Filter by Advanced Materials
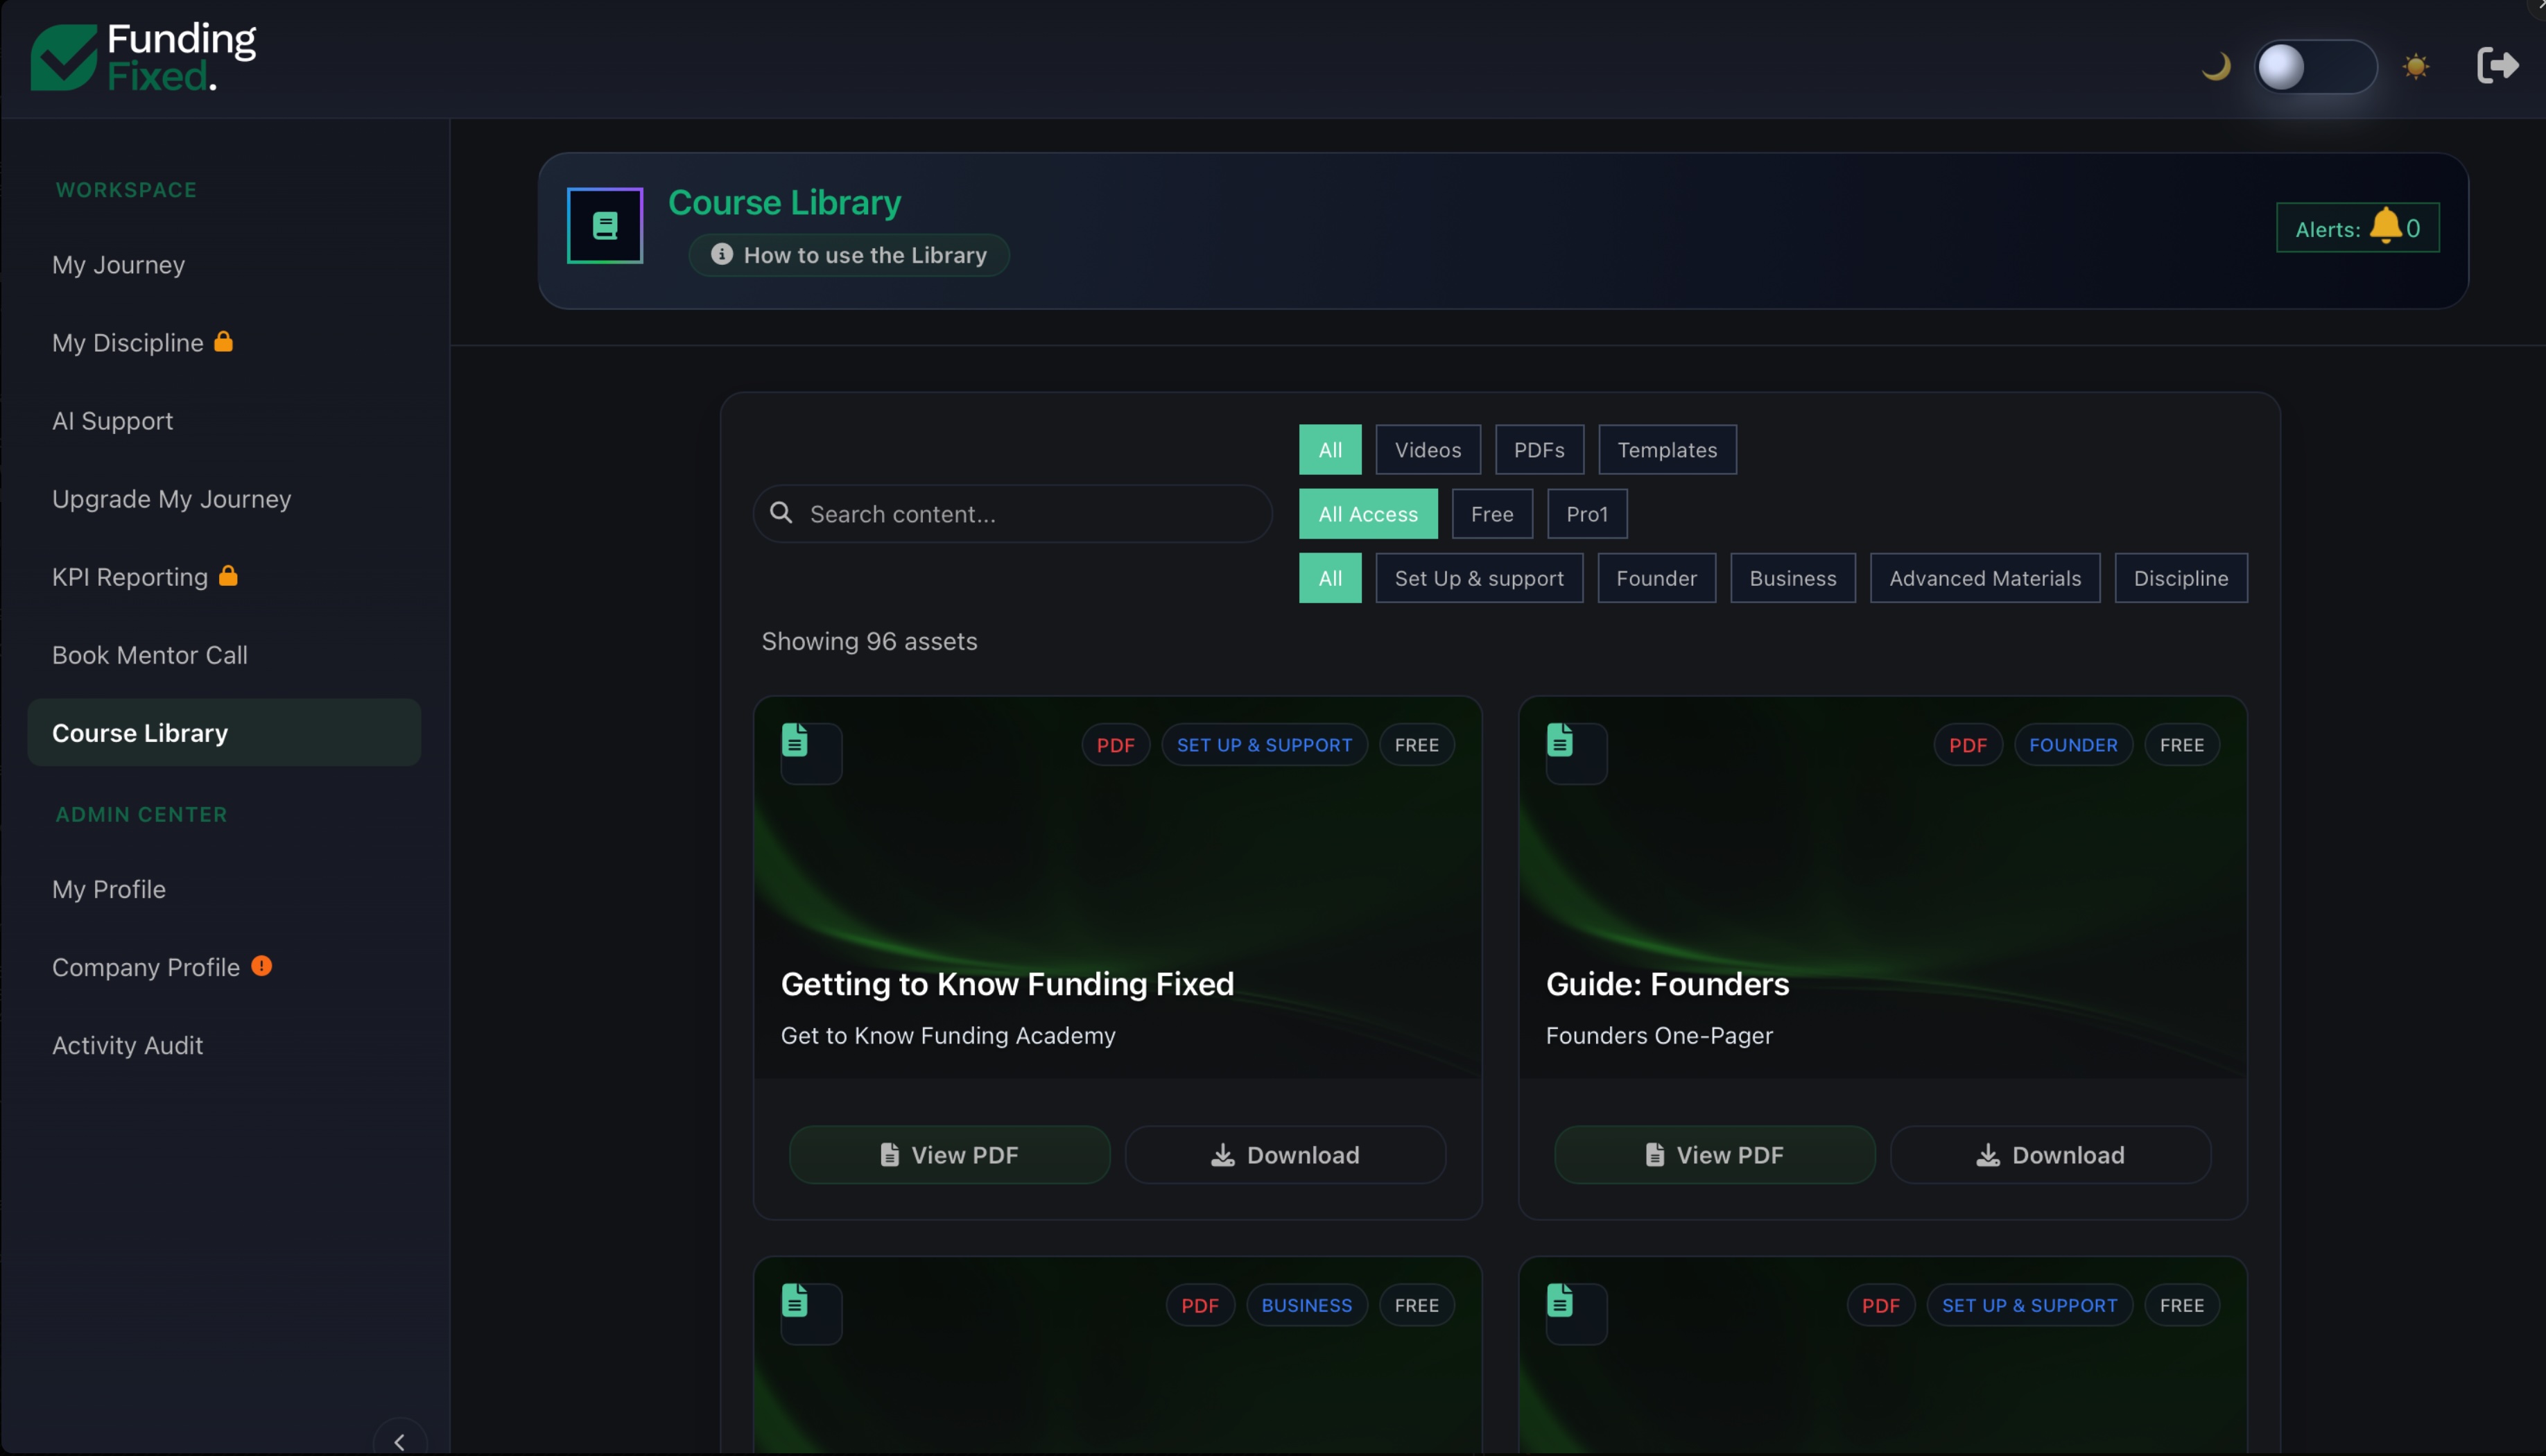 pos(1985,578)
